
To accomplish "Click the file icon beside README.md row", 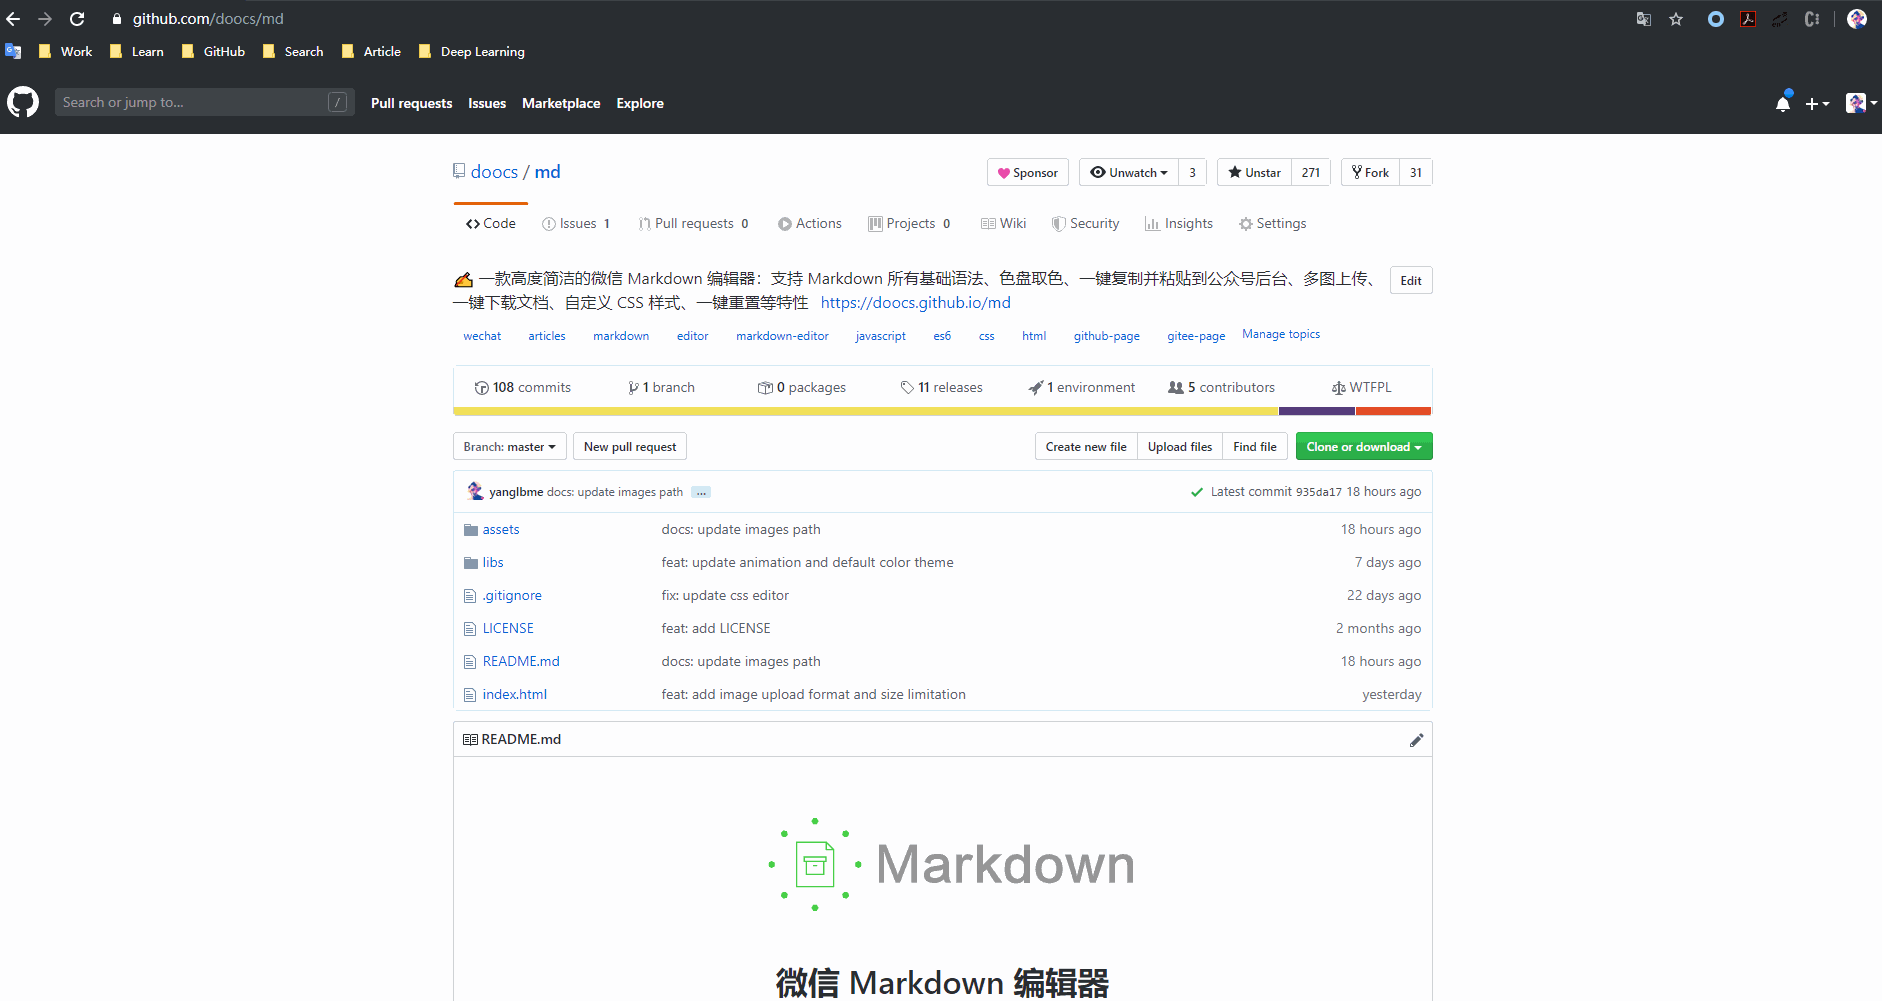I will (x=470, y=662).
